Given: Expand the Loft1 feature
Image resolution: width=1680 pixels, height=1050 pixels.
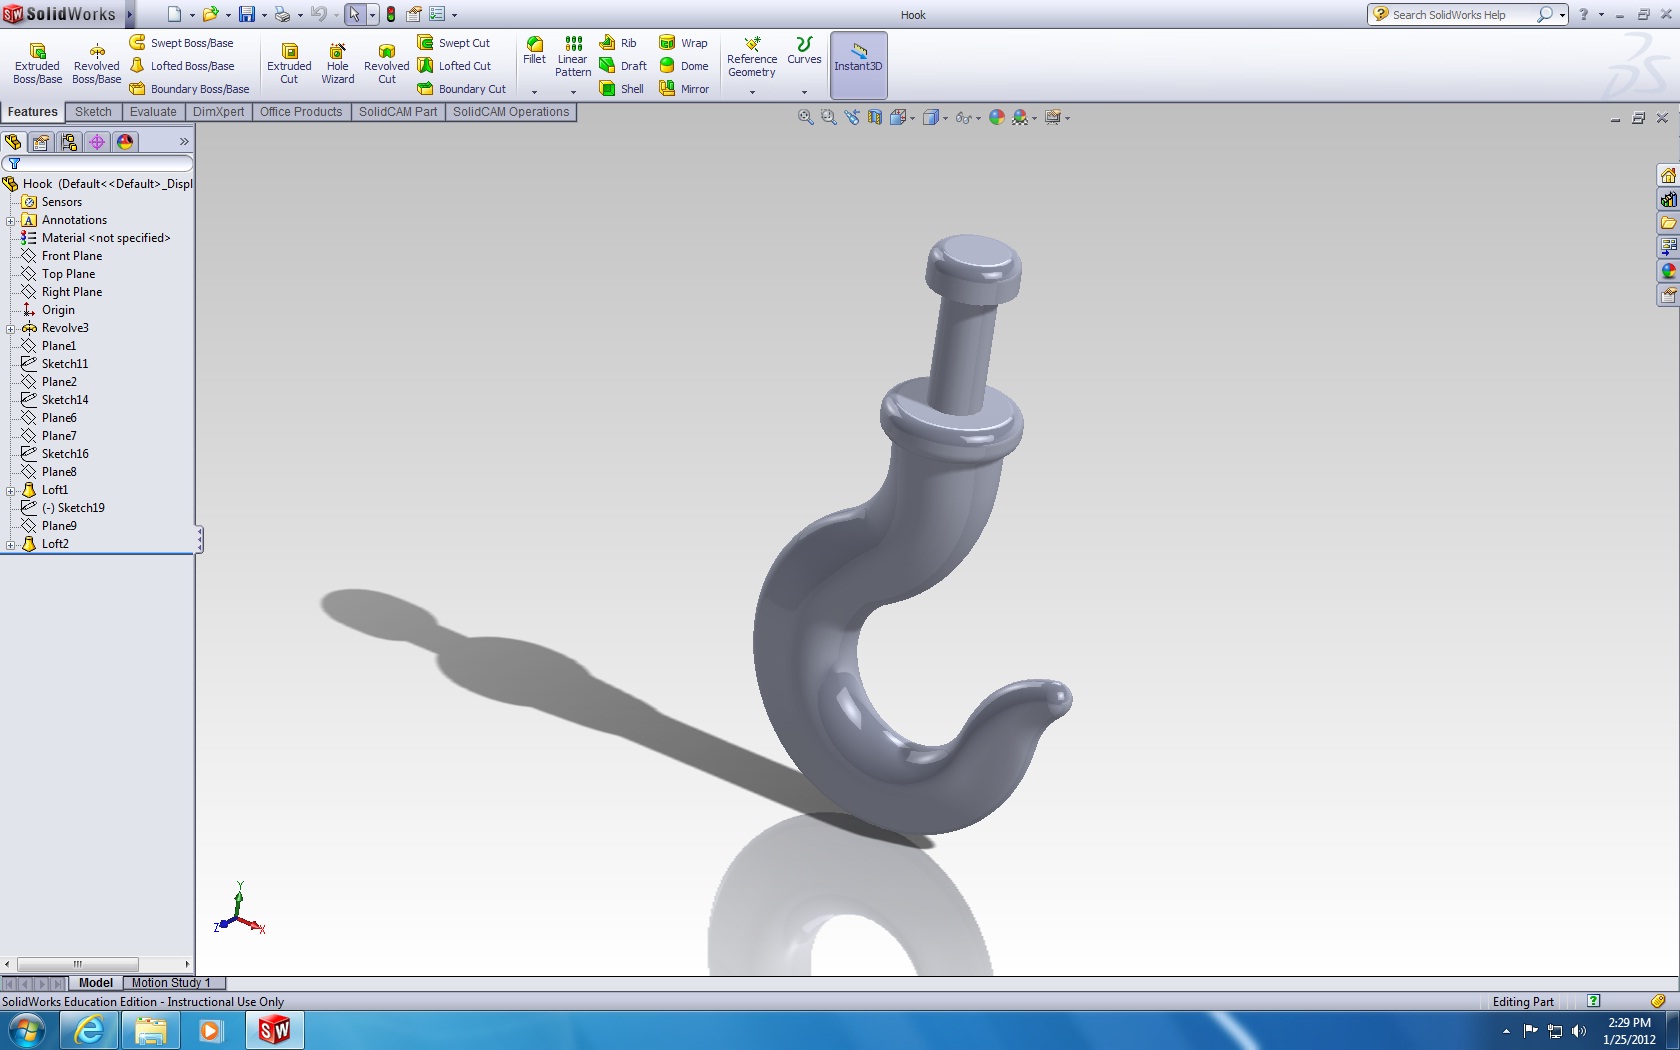Looking at the screenshot, I should [x=11, y=491].
